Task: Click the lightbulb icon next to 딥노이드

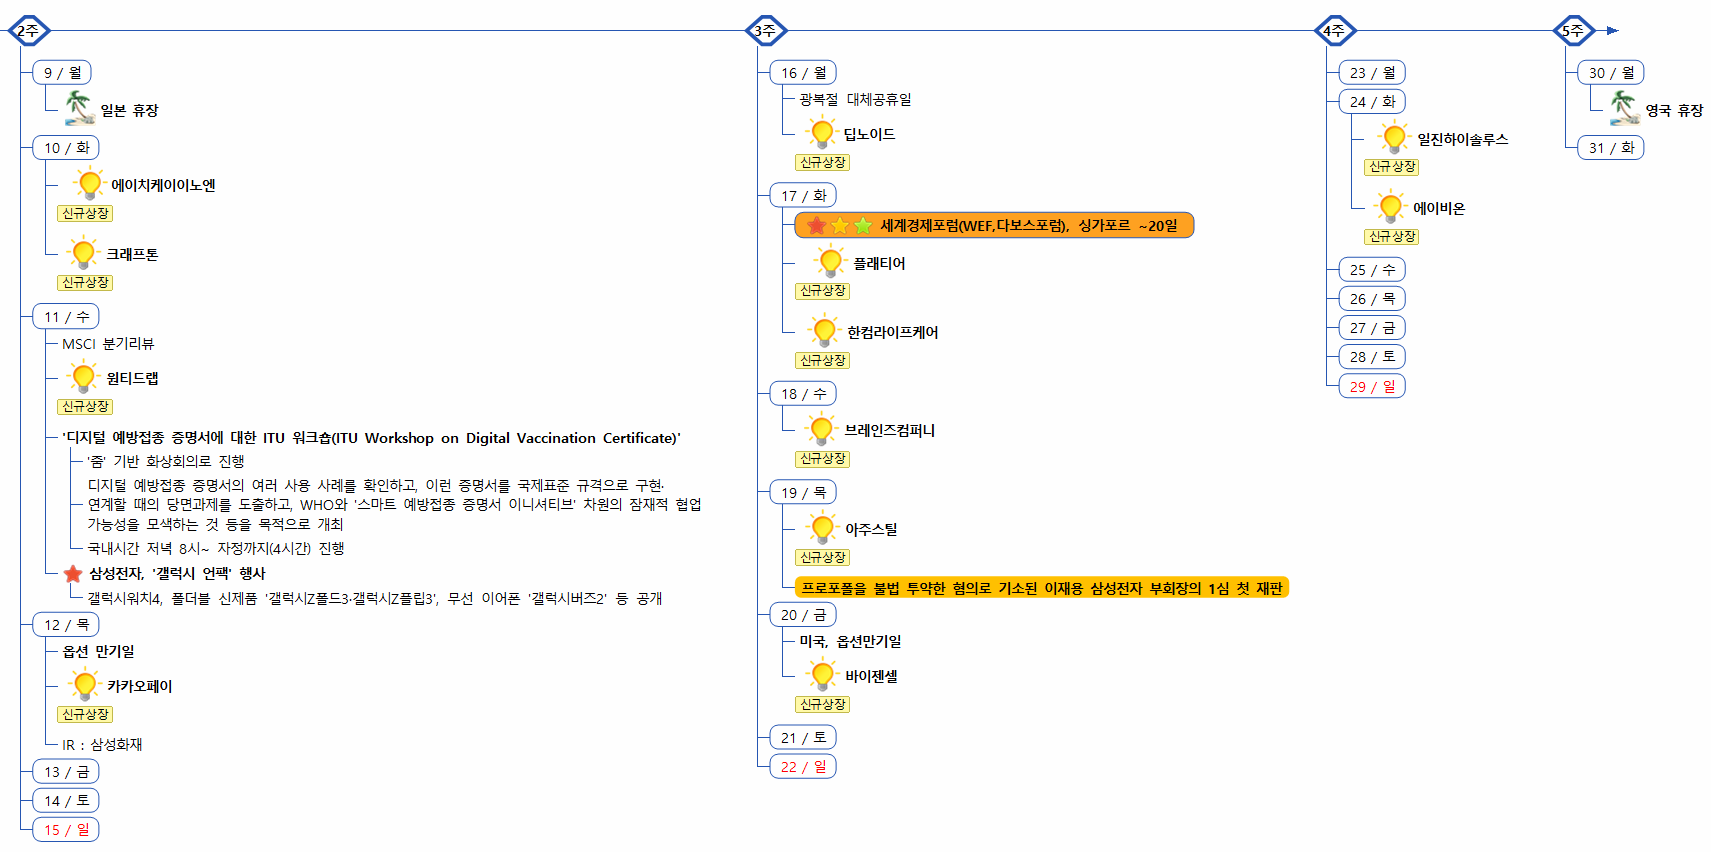Action: pyautogui.click(x=822, y=133)
